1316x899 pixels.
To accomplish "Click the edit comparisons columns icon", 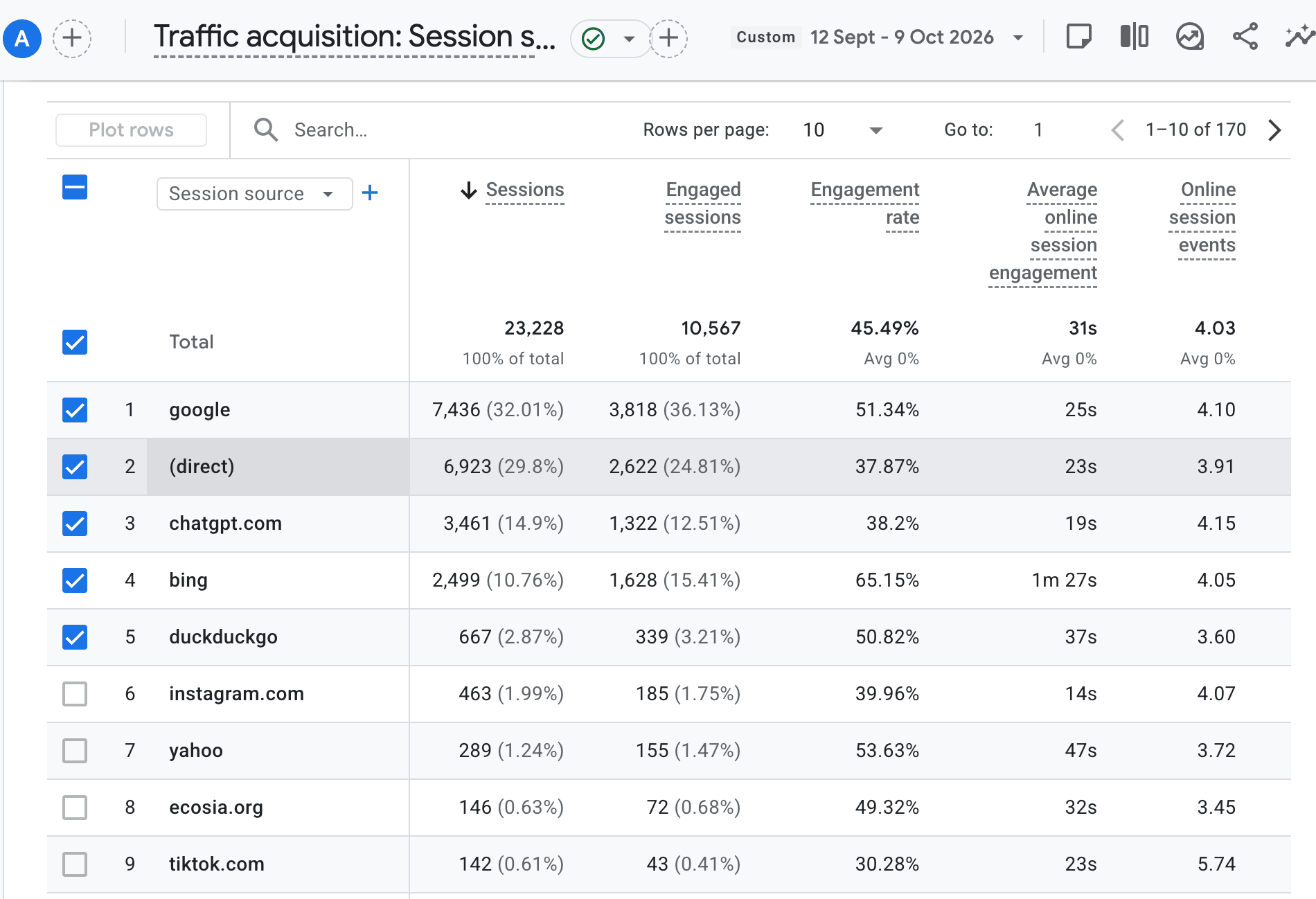I will tap(1134, 37).
